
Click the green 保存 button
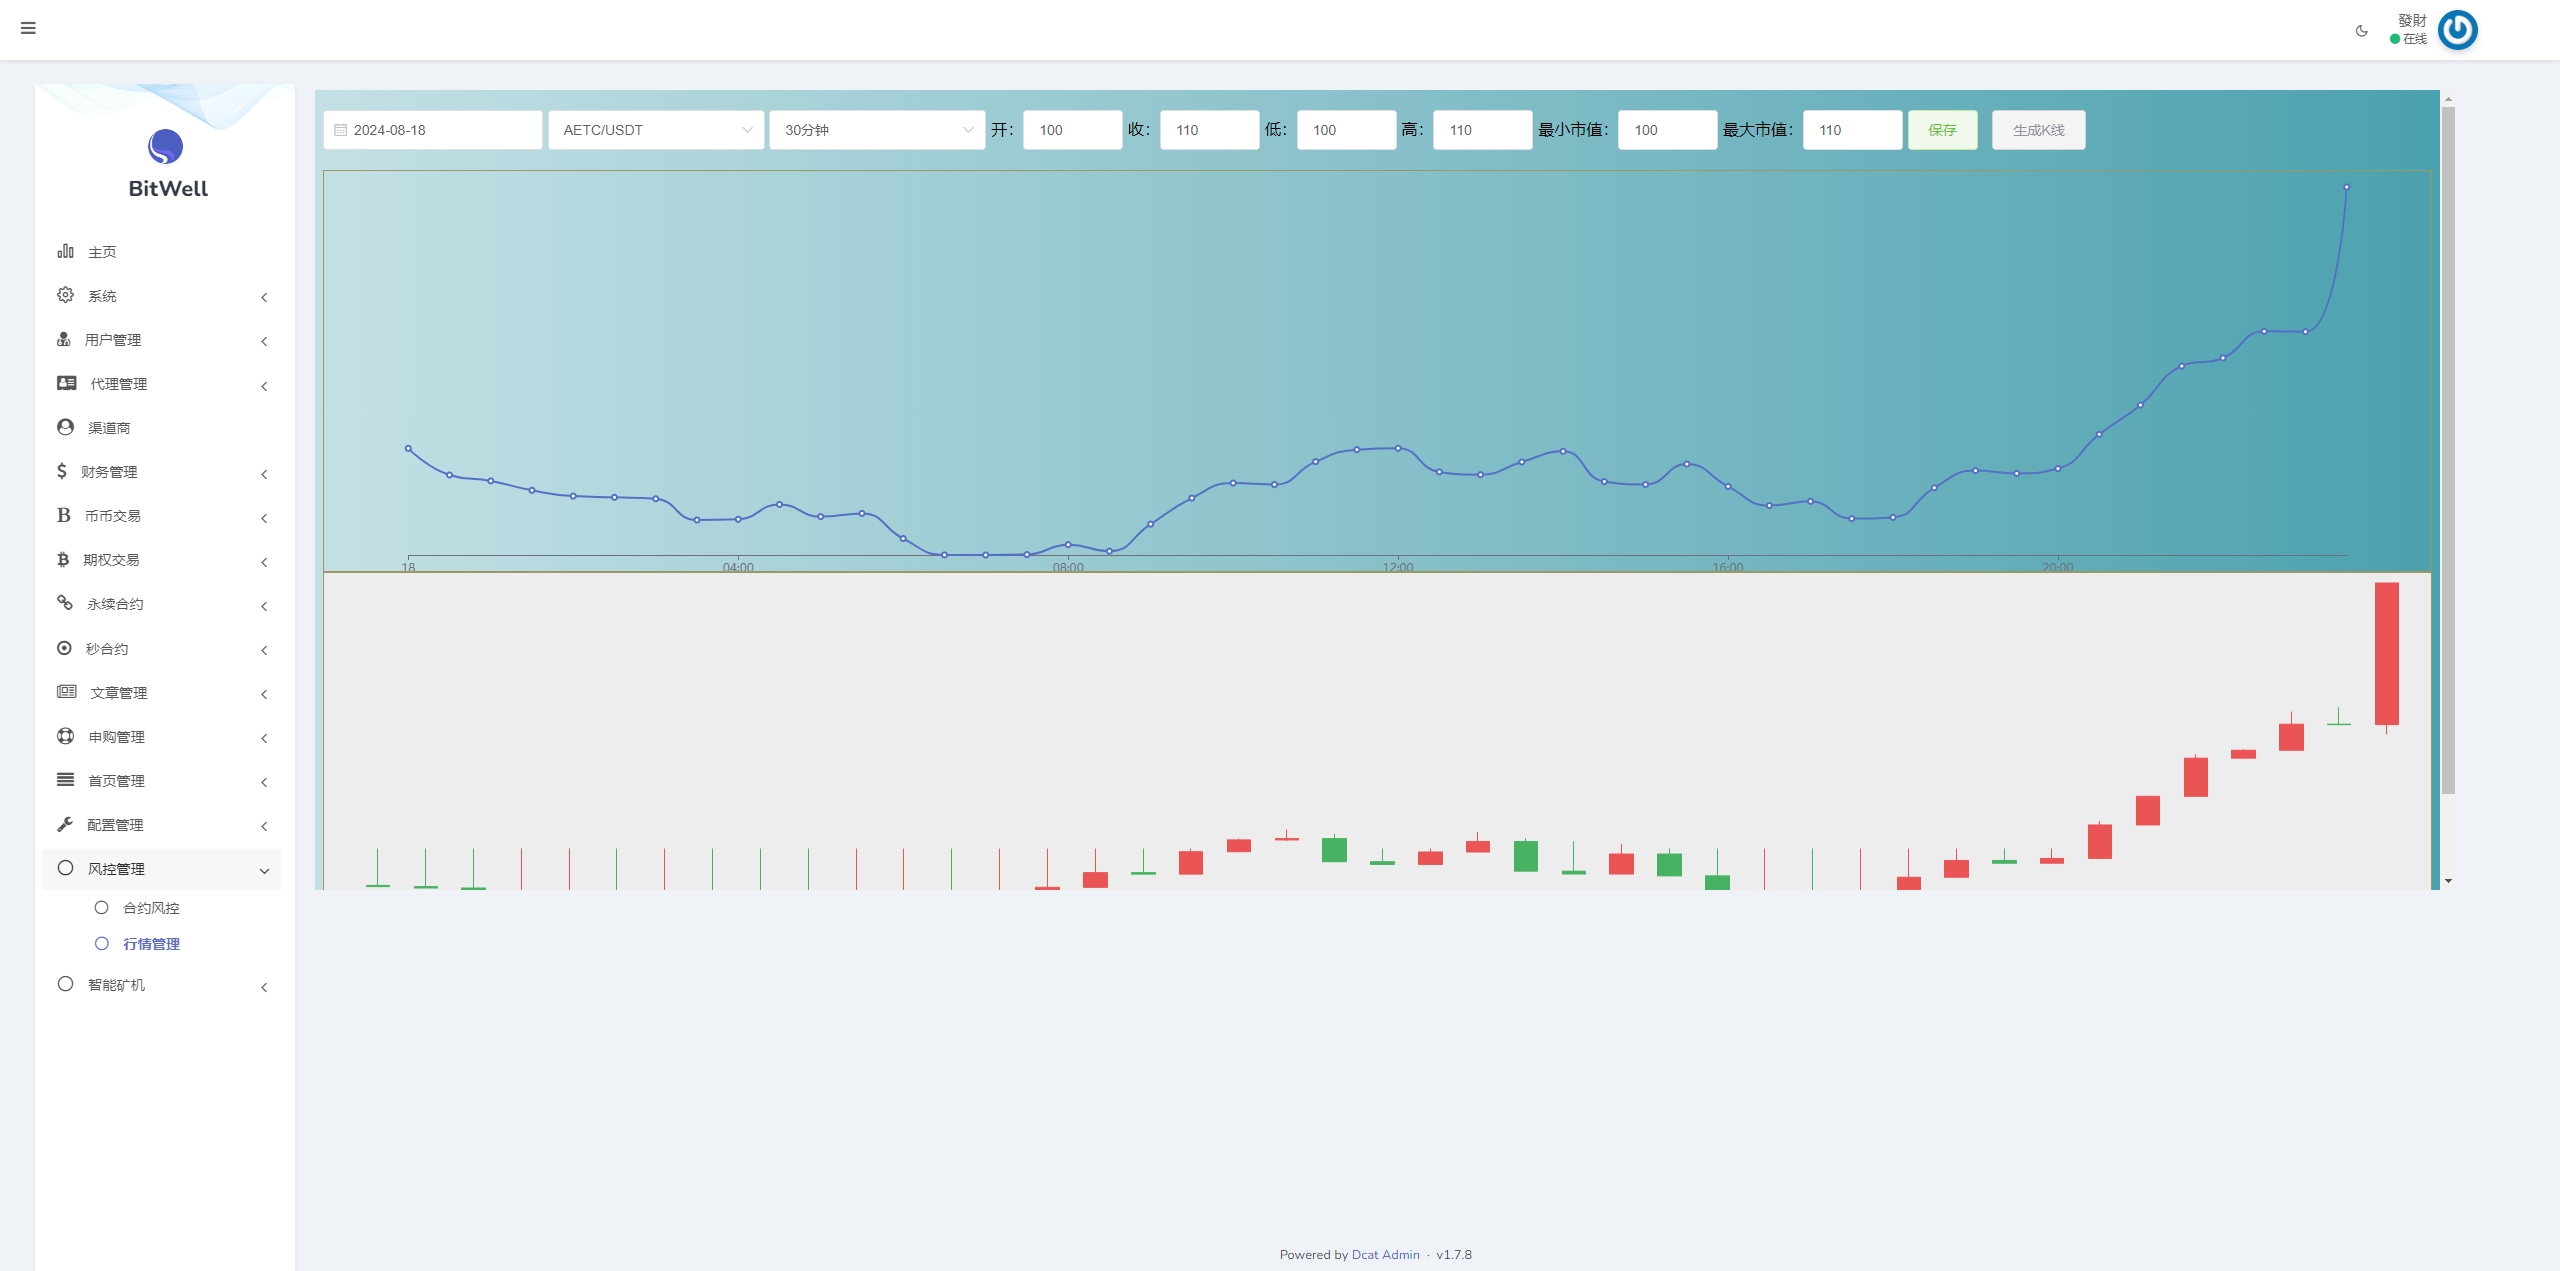[1942, 130]
